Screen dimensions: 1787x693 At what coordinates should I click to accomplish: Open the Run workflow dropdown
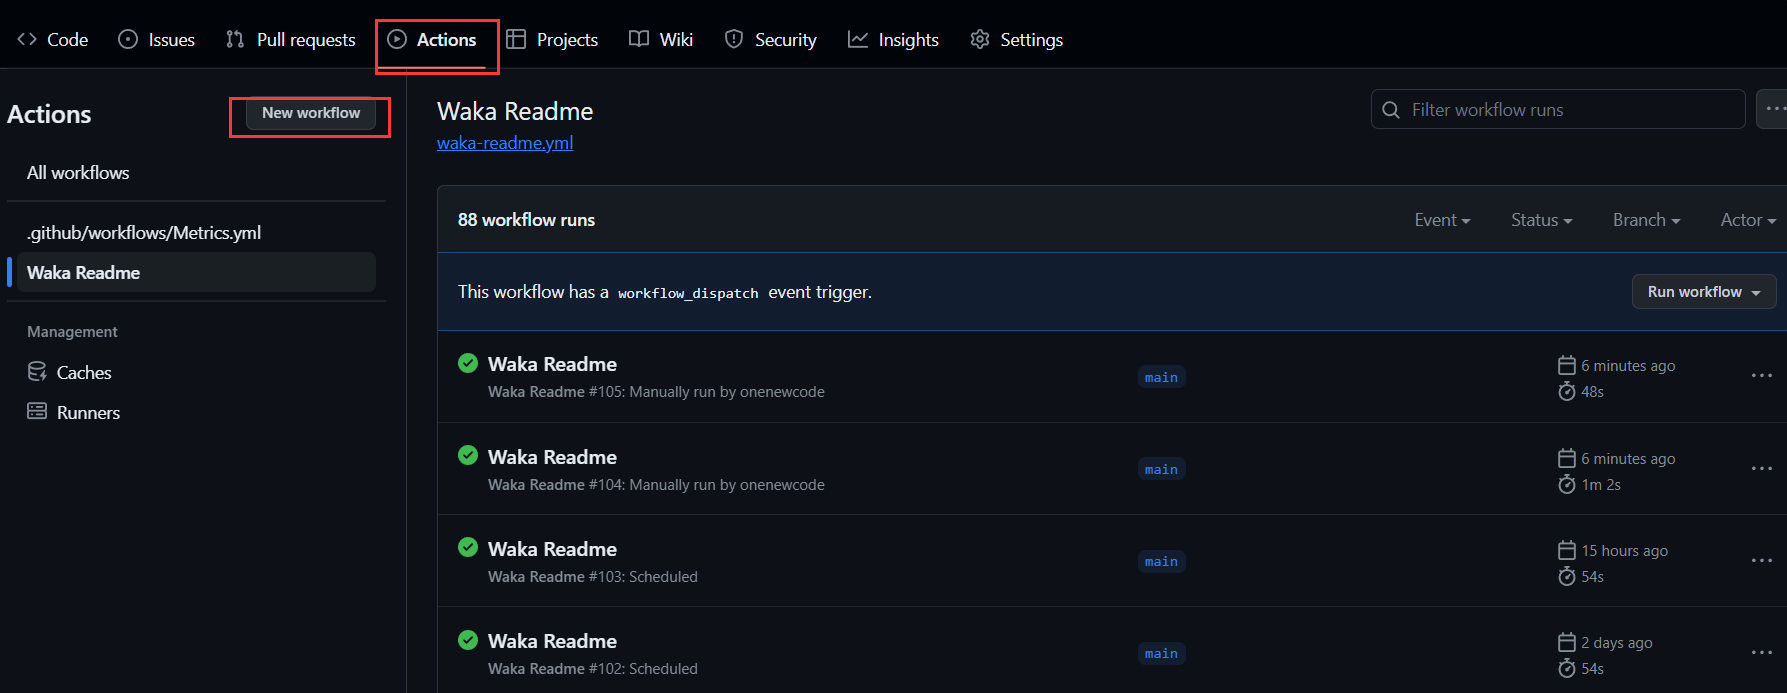pos(1704,292)
